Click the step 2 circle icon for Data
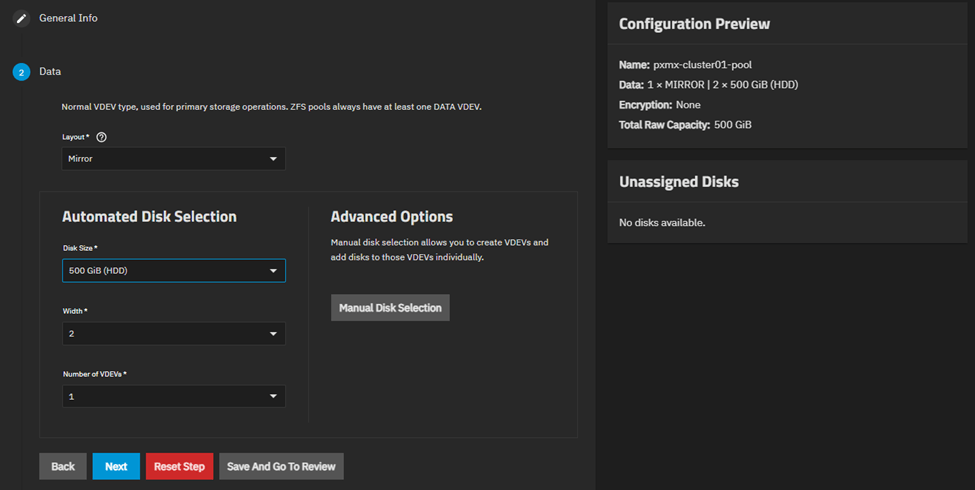975x490 pixels. [x=21, y=72]
